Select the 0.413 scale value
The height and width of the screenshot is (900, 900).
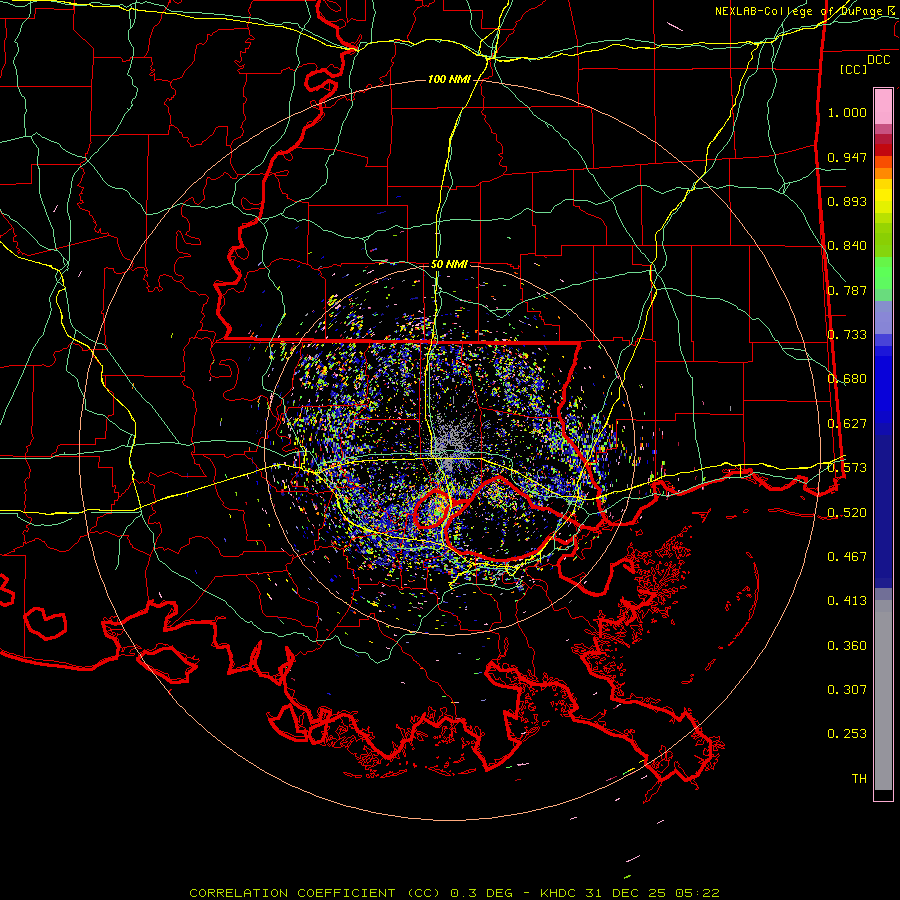point(847,601)
